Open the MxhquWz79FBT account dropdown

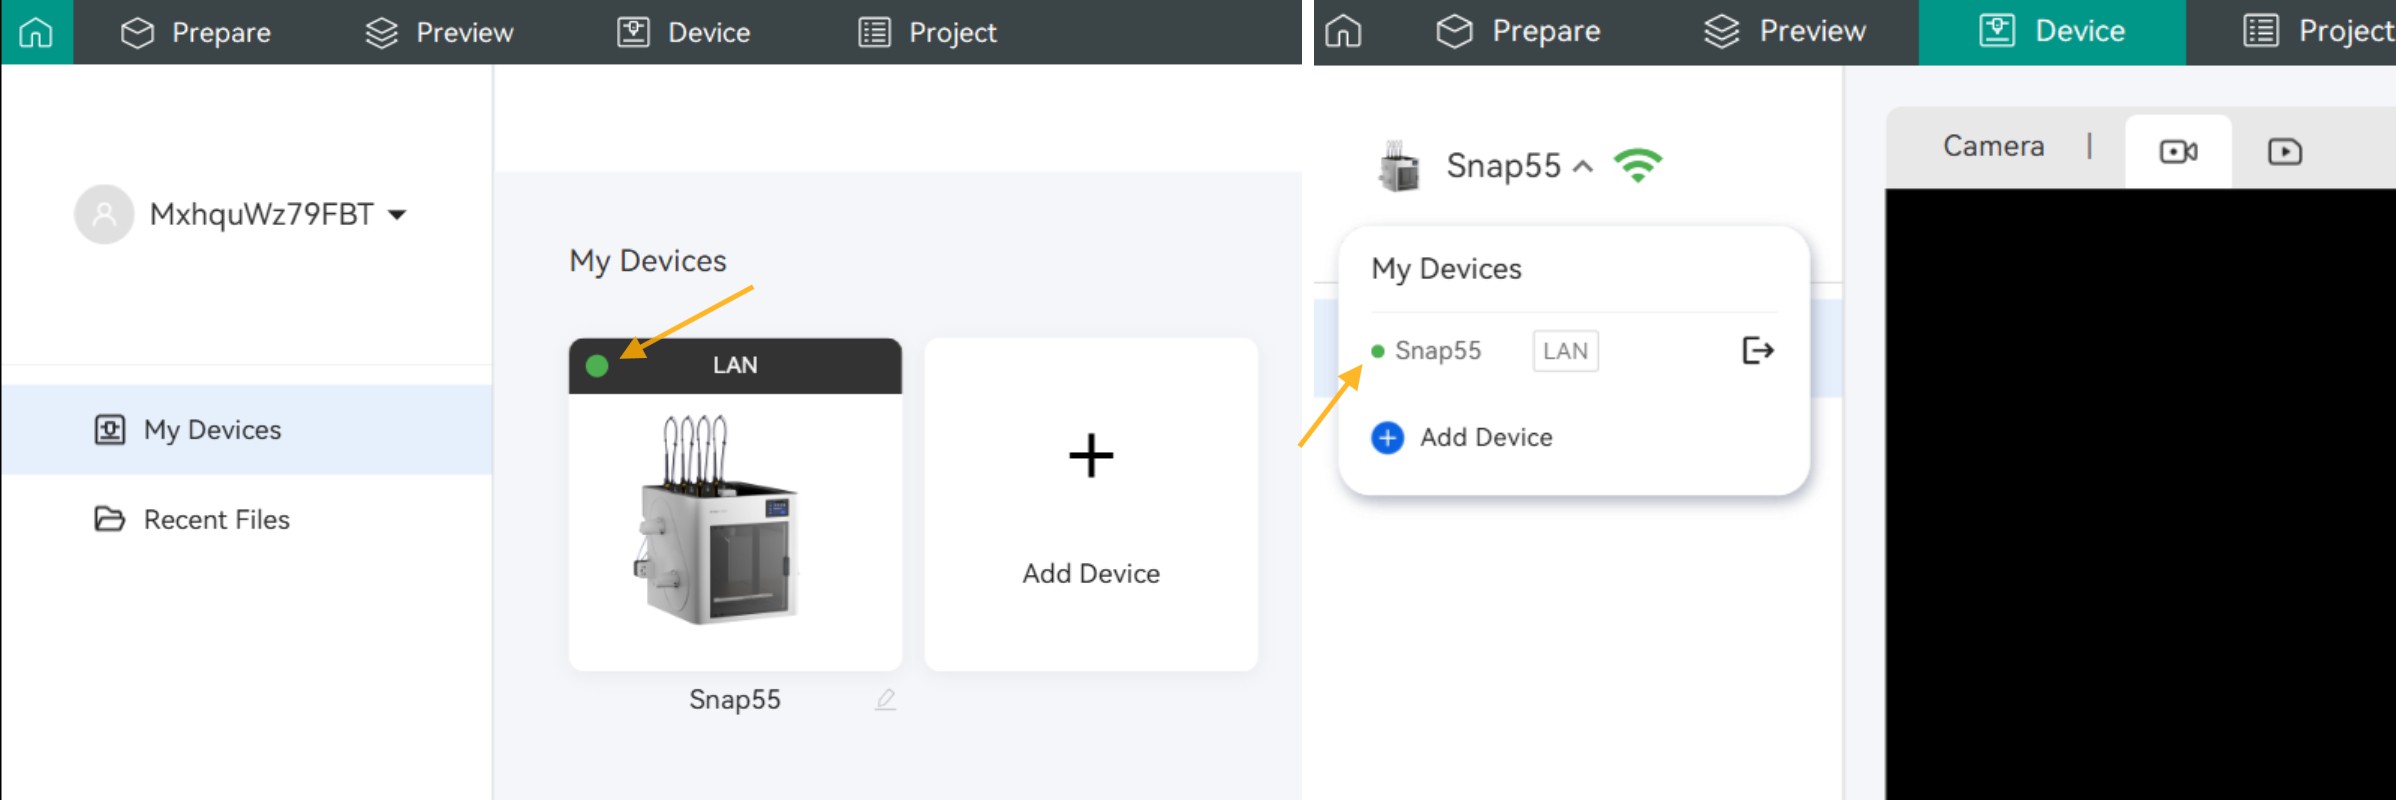(x=397, y=214)
